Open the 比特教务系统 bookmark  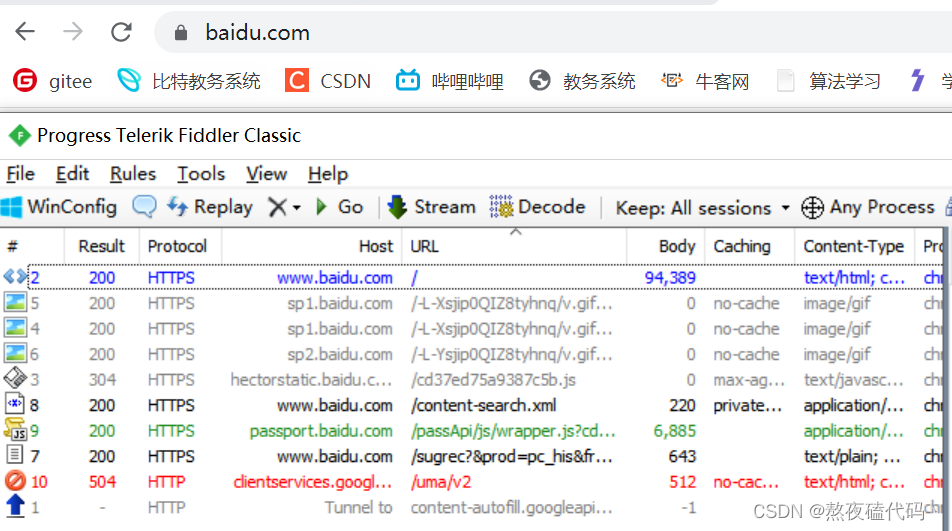coord(189,81)
